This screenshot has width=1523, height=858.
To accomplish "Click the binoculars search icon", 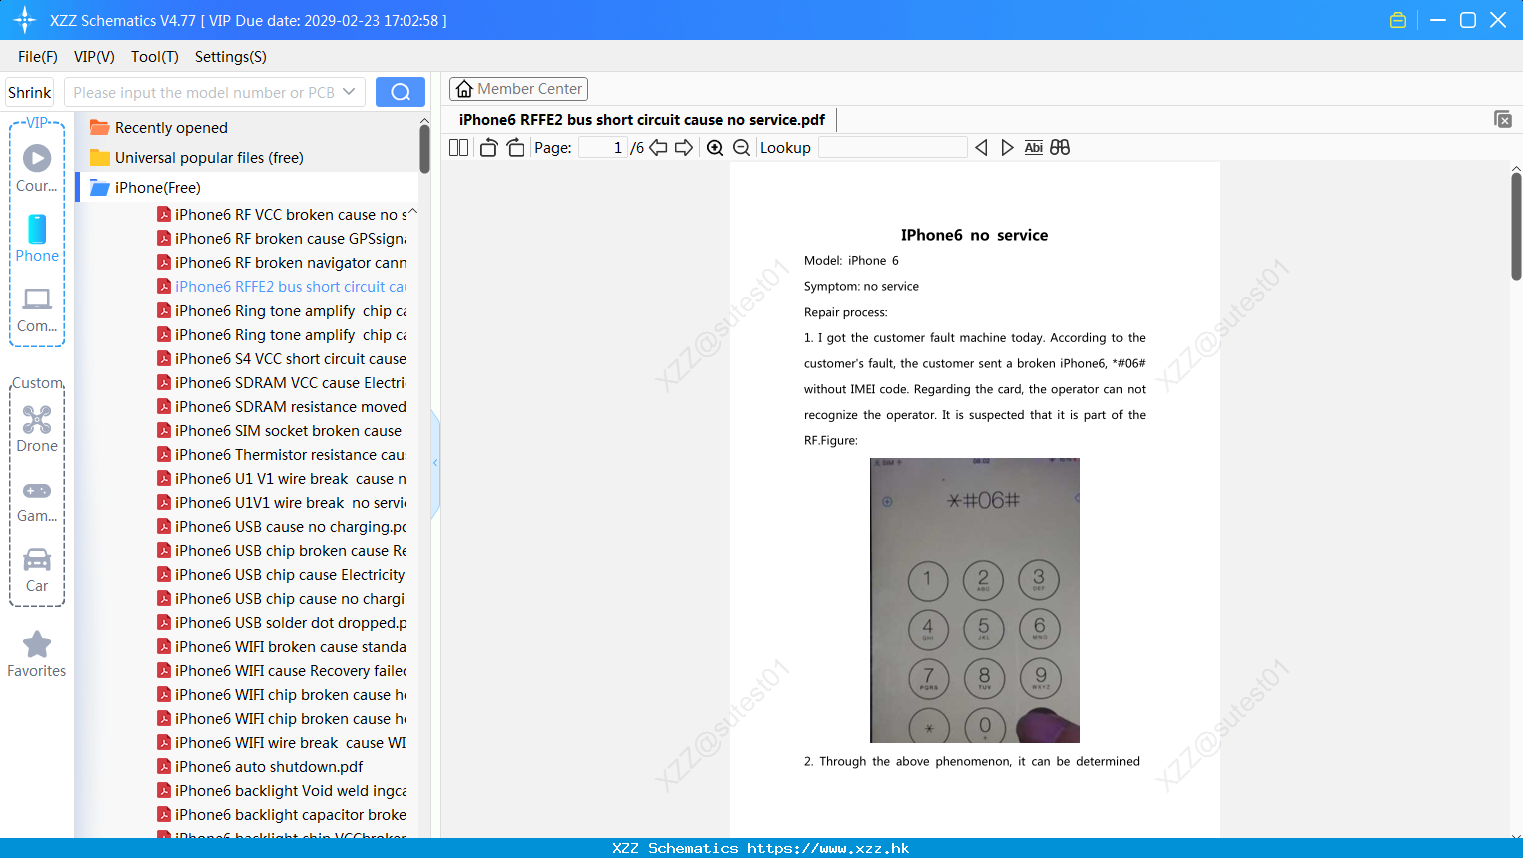I will tap(1060, 148).
